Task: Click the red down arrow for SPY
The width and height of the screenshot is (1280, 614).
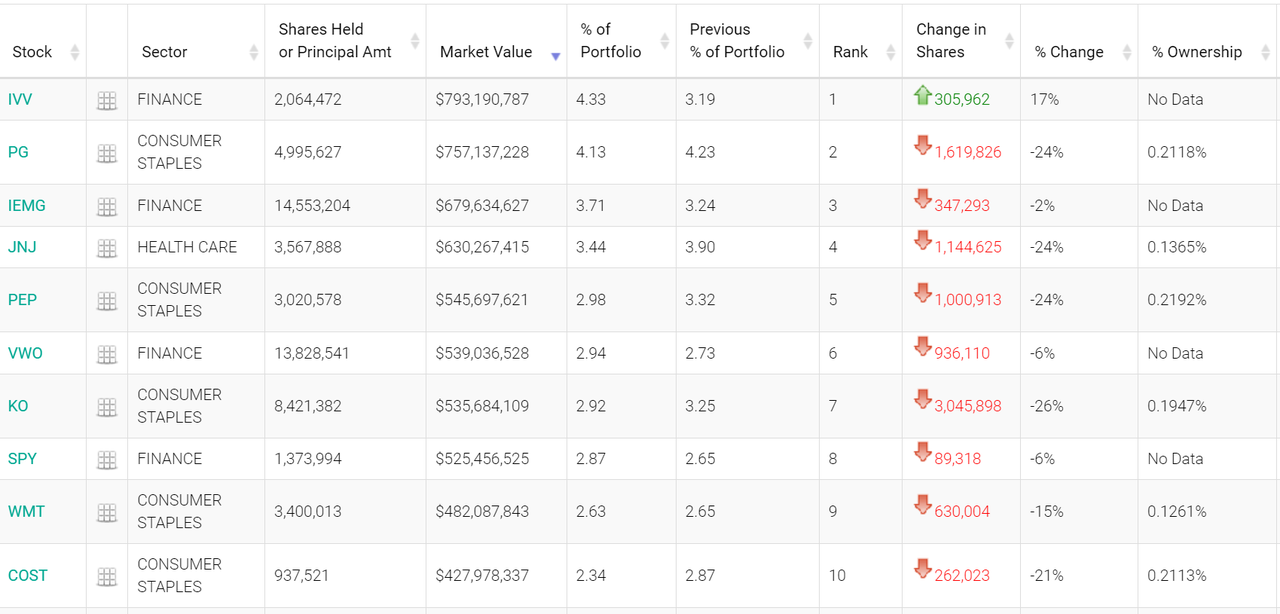Action: tap(923, 453)
